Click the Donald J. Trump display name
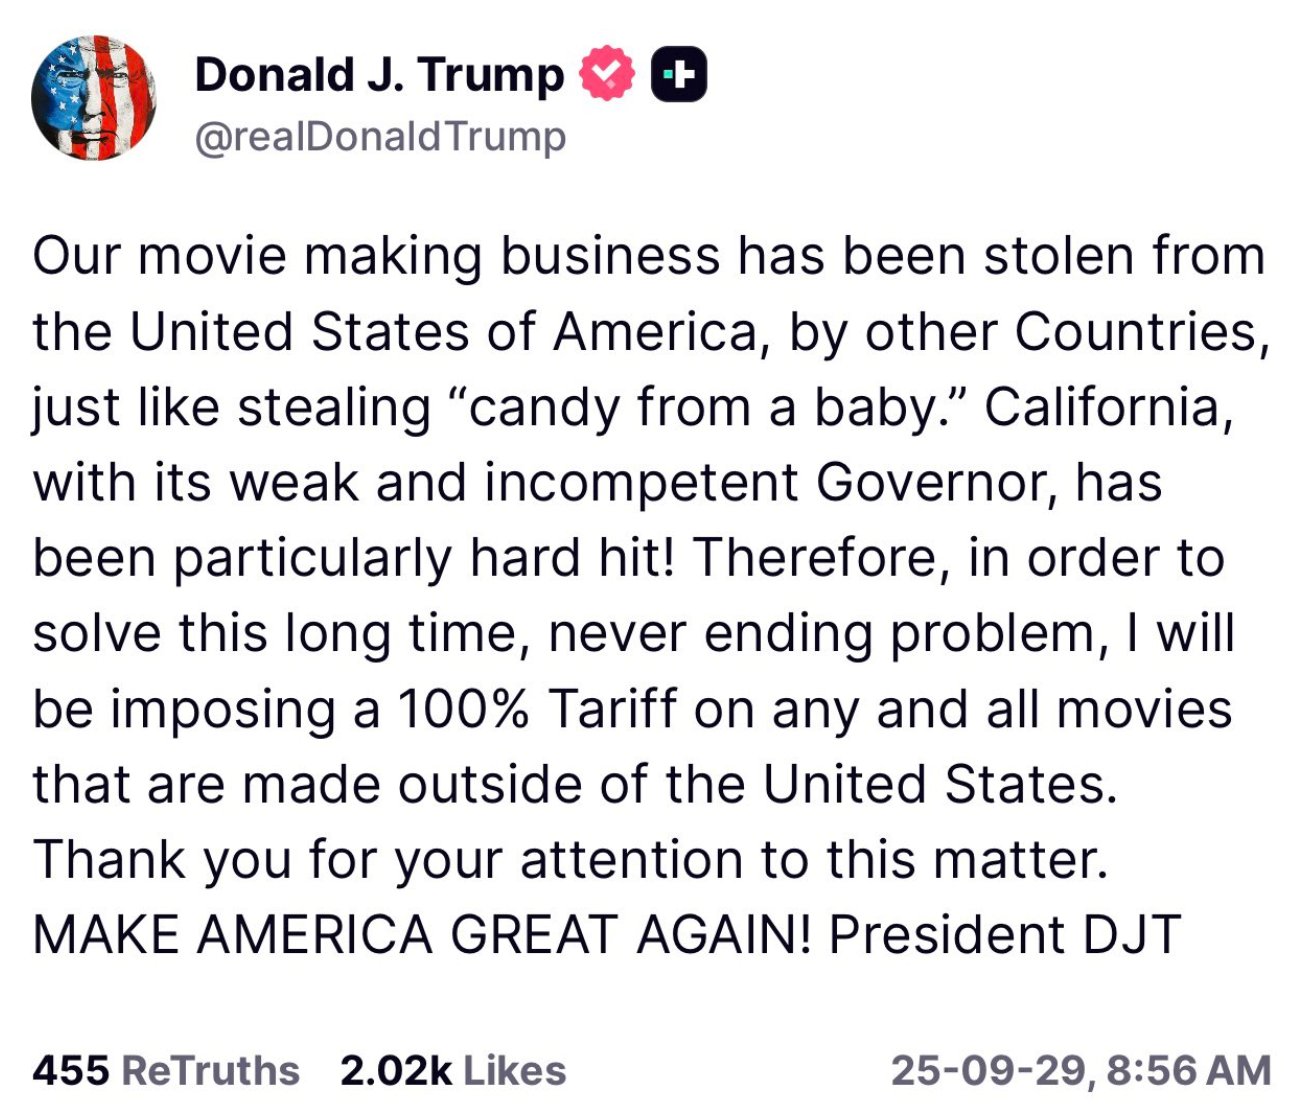Screen dimensions: 1303x1112 tap(379, 75)
